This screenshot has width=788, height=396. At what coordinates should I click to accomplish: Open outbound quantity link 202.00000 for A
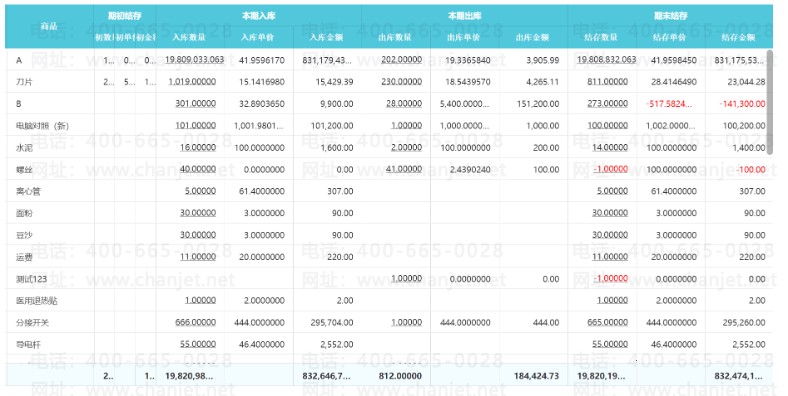402,60
